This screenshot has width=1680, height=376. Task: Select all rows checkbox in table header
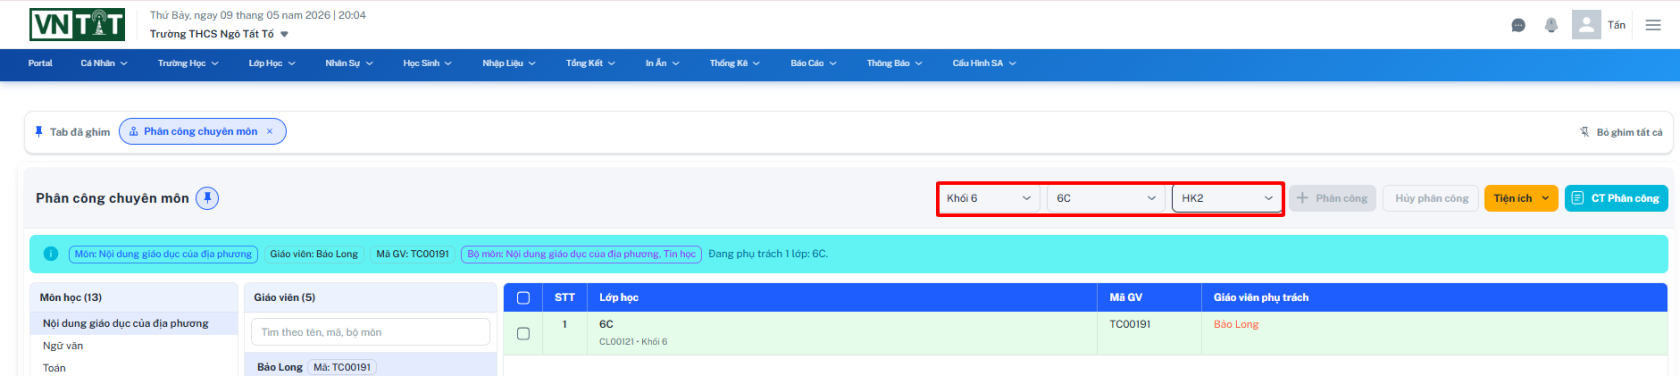(x=523, y=297)
